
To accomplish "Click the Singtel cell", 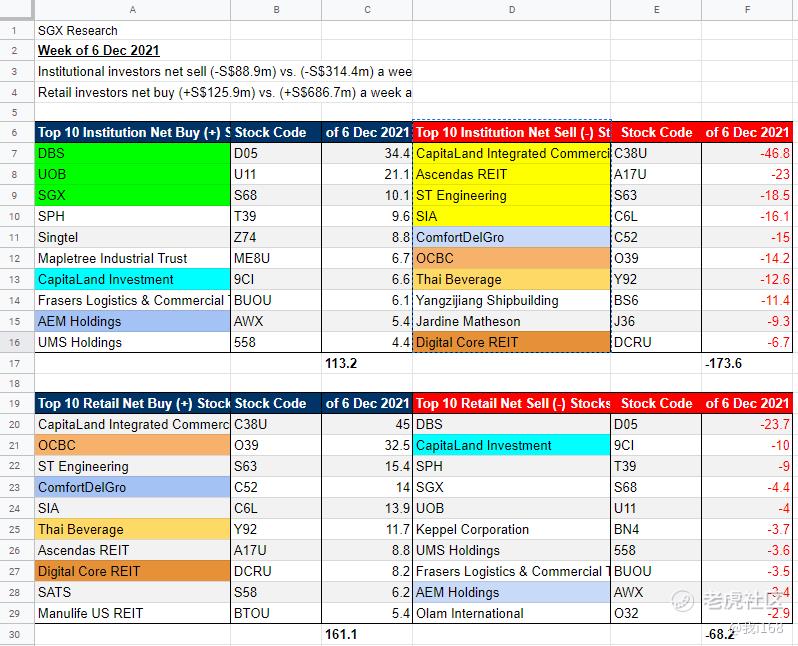I will pyautogui.click(x=132, y=237).
